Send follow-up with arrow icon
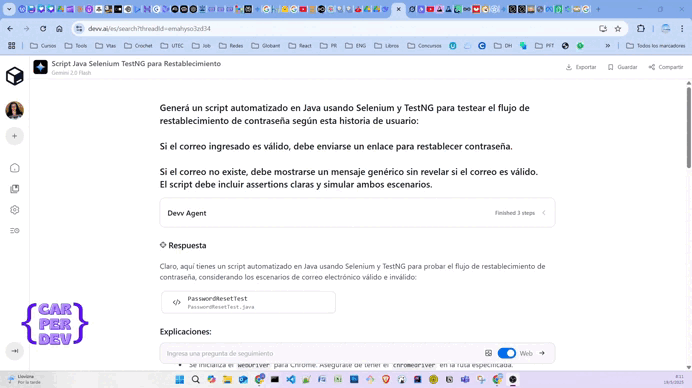Screen dimensions: 692x388 click(x=542, y=353)
